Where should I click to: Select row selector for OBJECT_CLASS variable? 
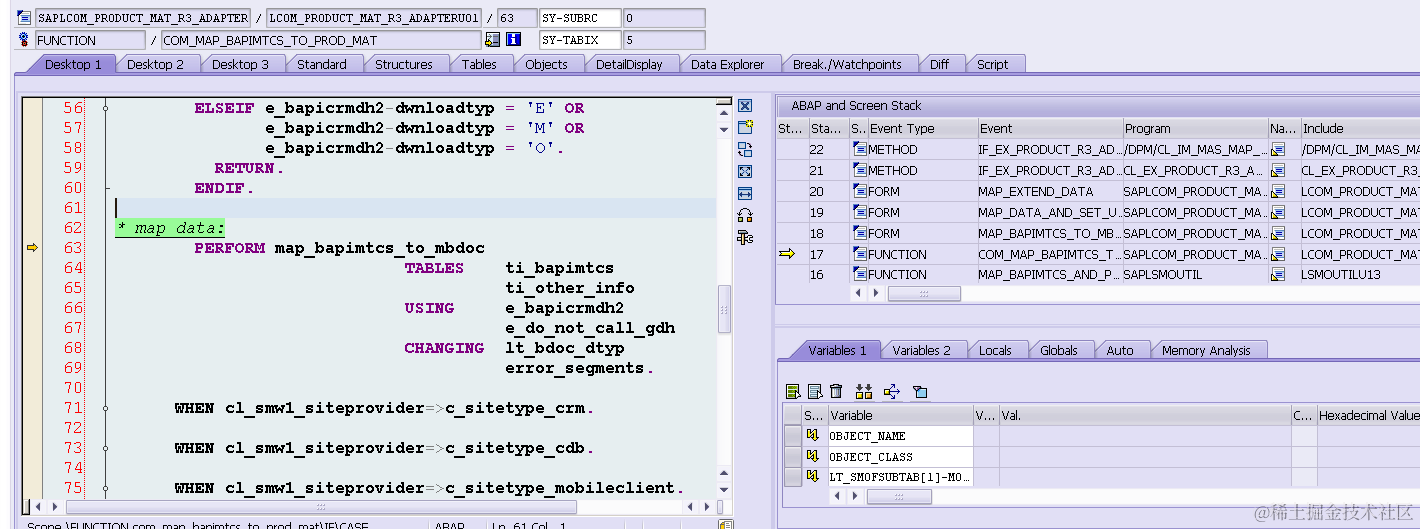click(792, 457)
